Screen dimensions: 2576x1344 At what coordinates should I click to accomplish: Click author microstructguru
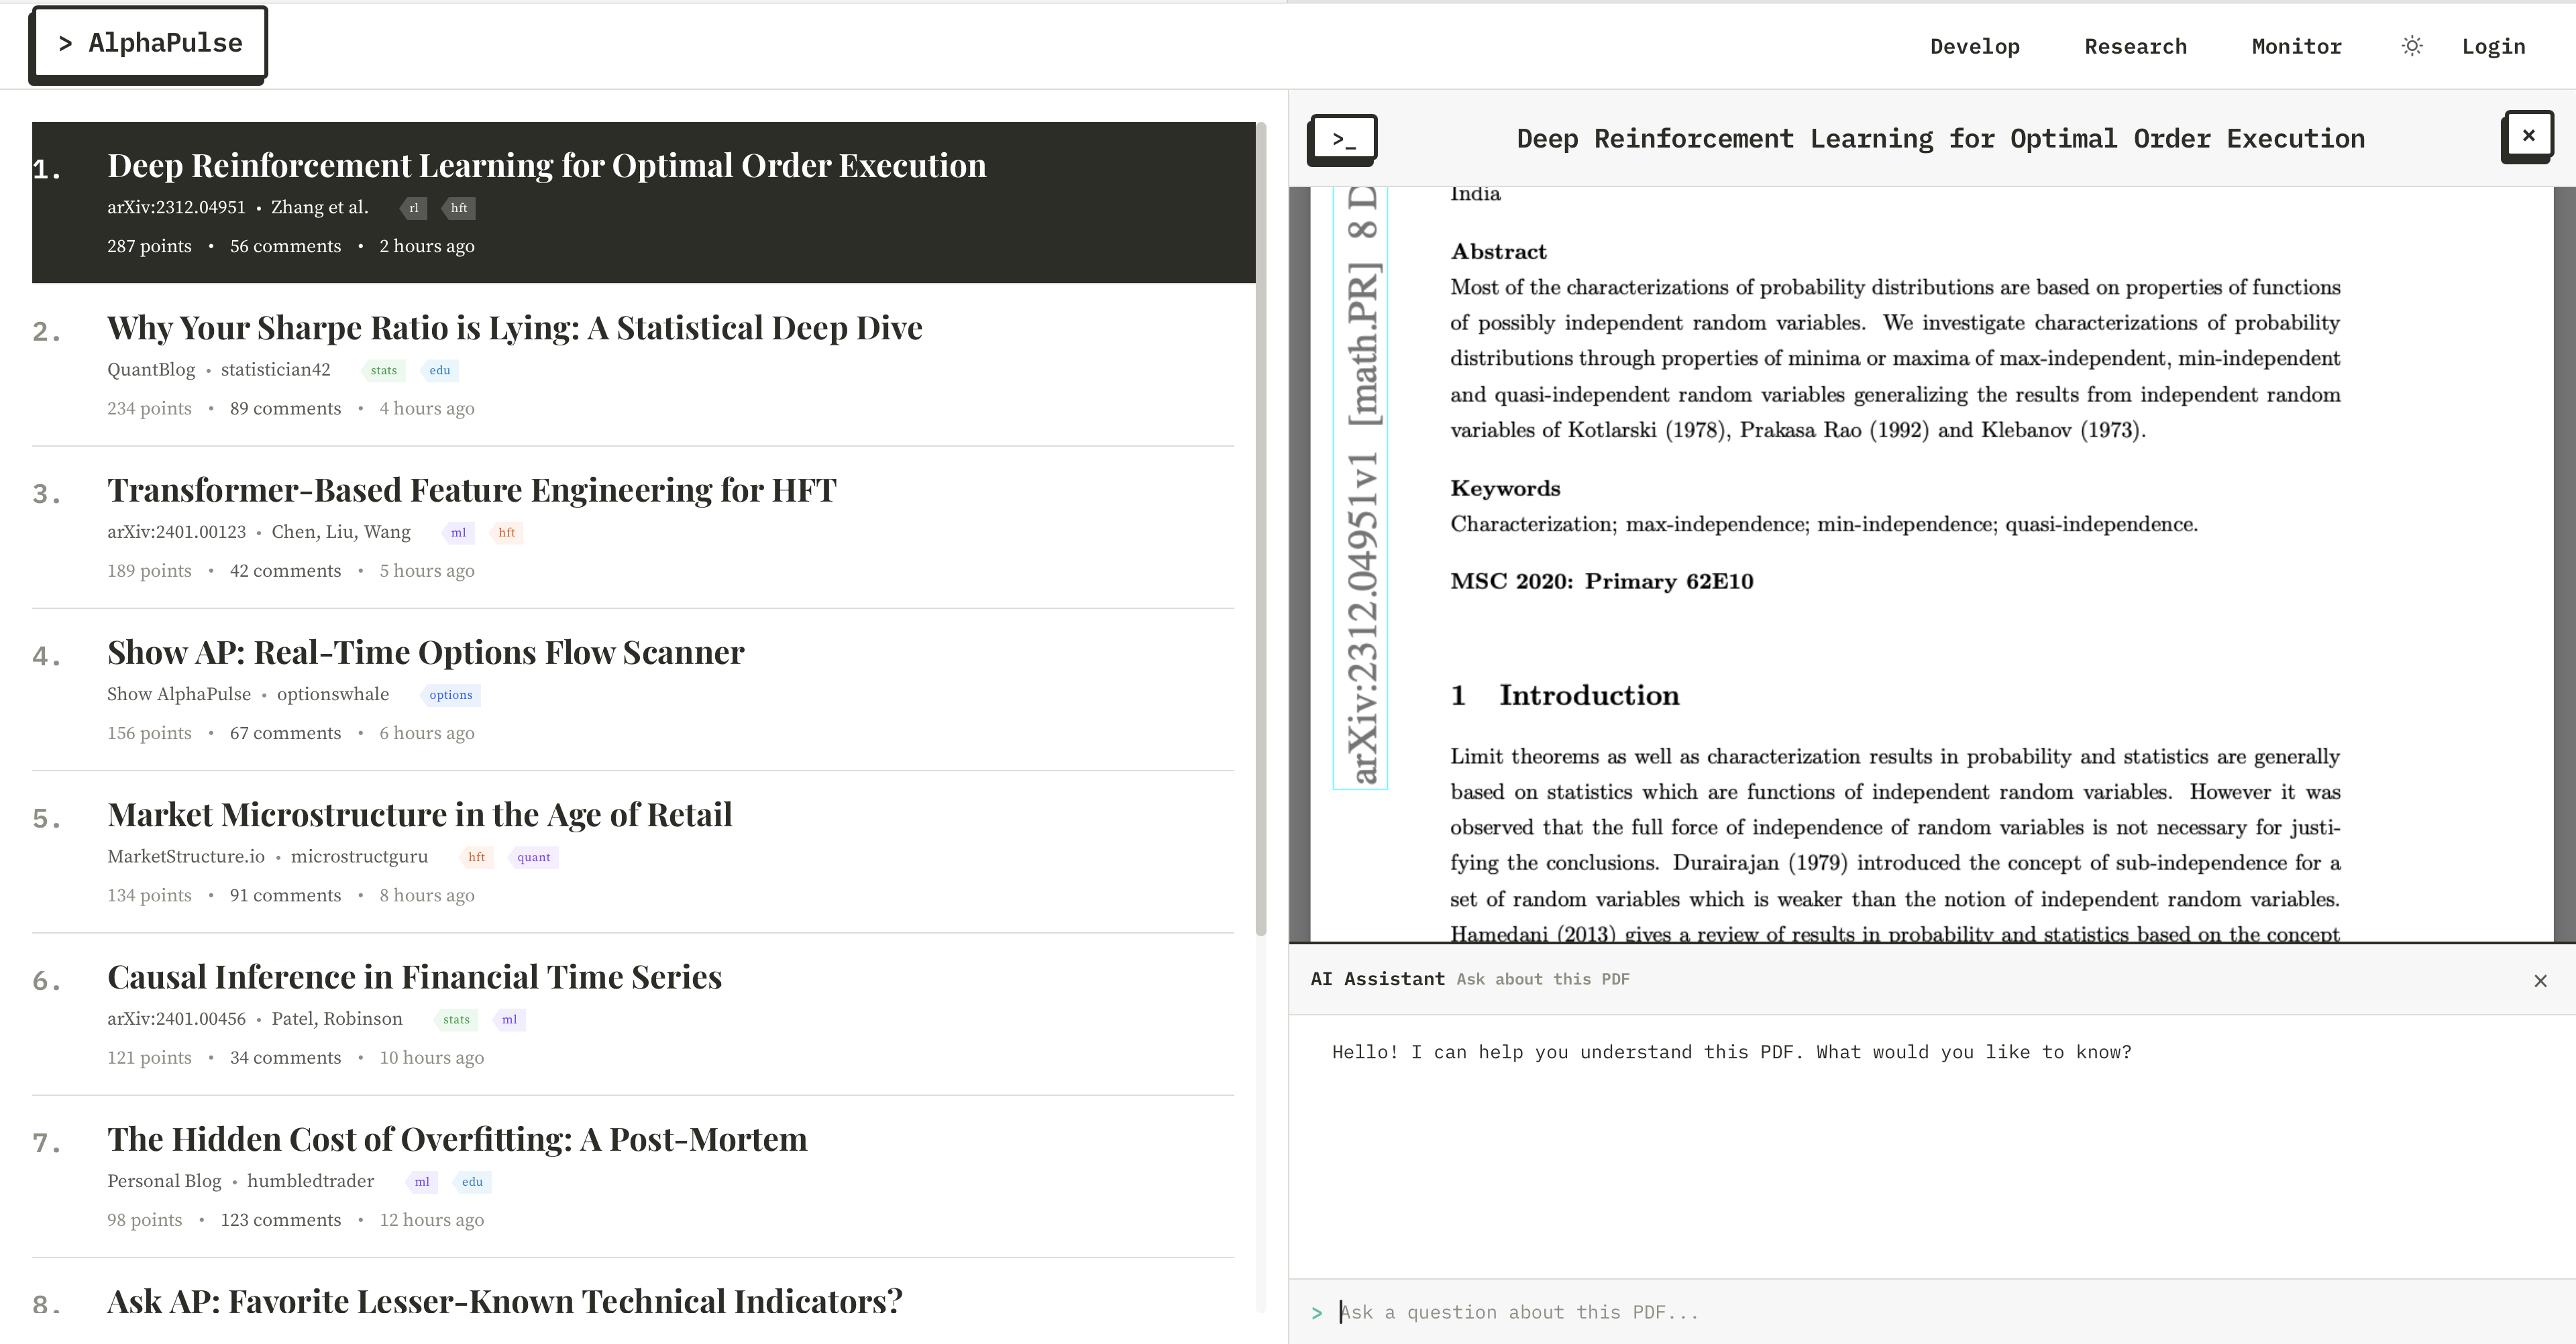click(359, 856)
